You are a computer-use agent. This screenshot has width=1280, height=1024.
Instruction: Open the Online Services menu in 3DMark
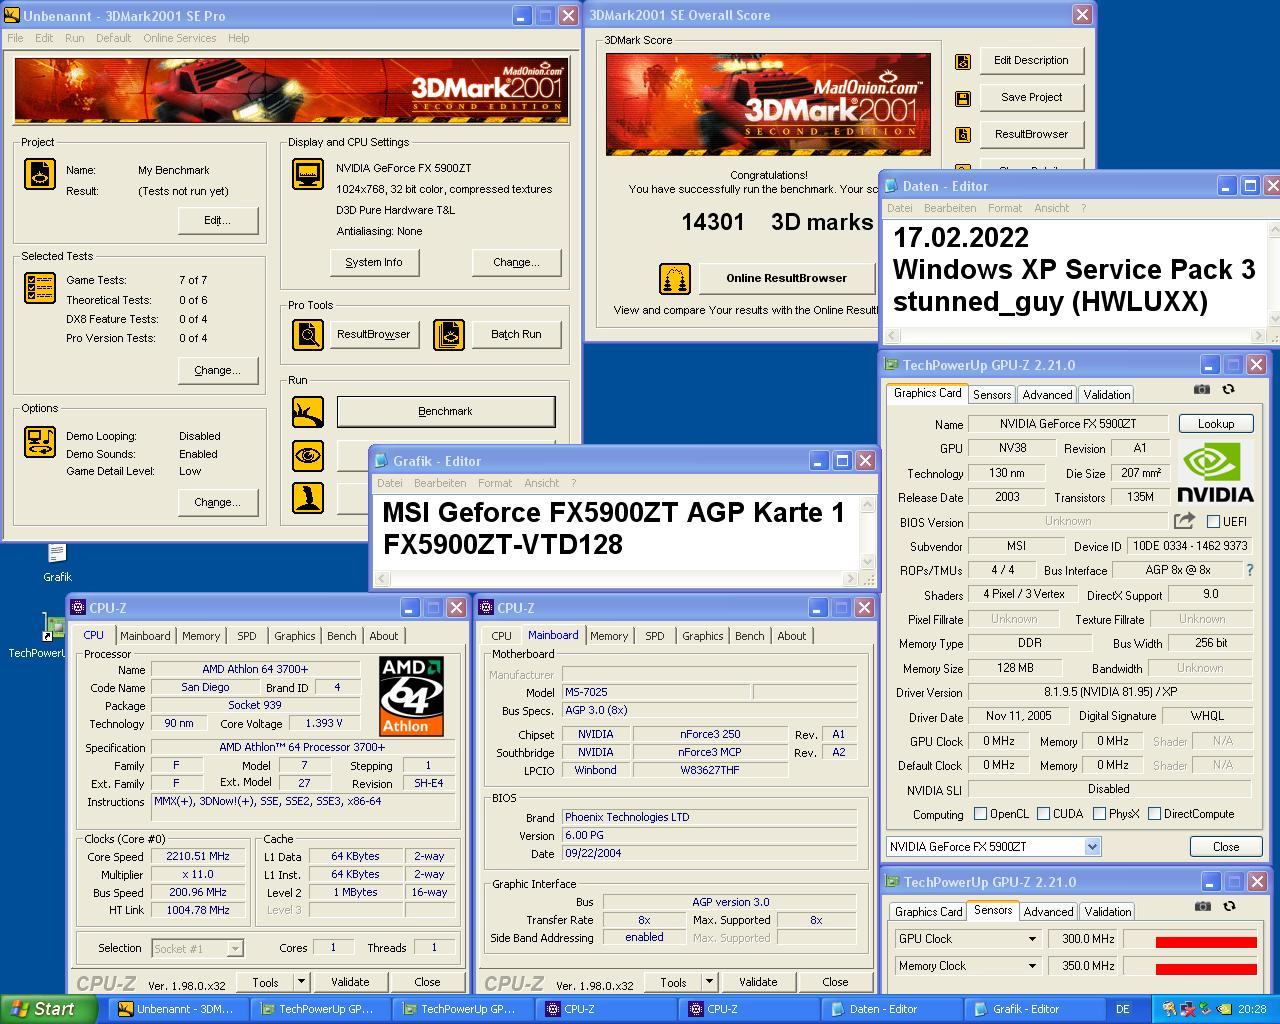[x=179, y=38]
